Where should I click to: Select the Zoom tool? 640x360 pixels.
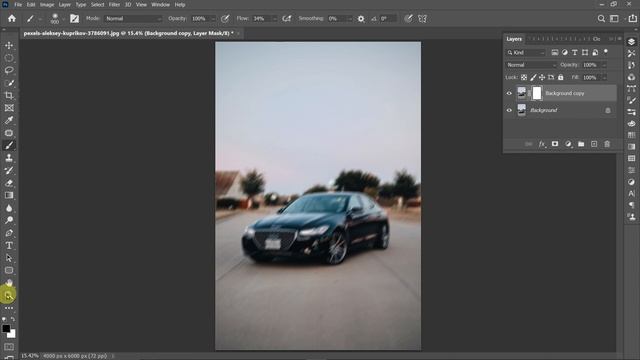pos(8,296)
